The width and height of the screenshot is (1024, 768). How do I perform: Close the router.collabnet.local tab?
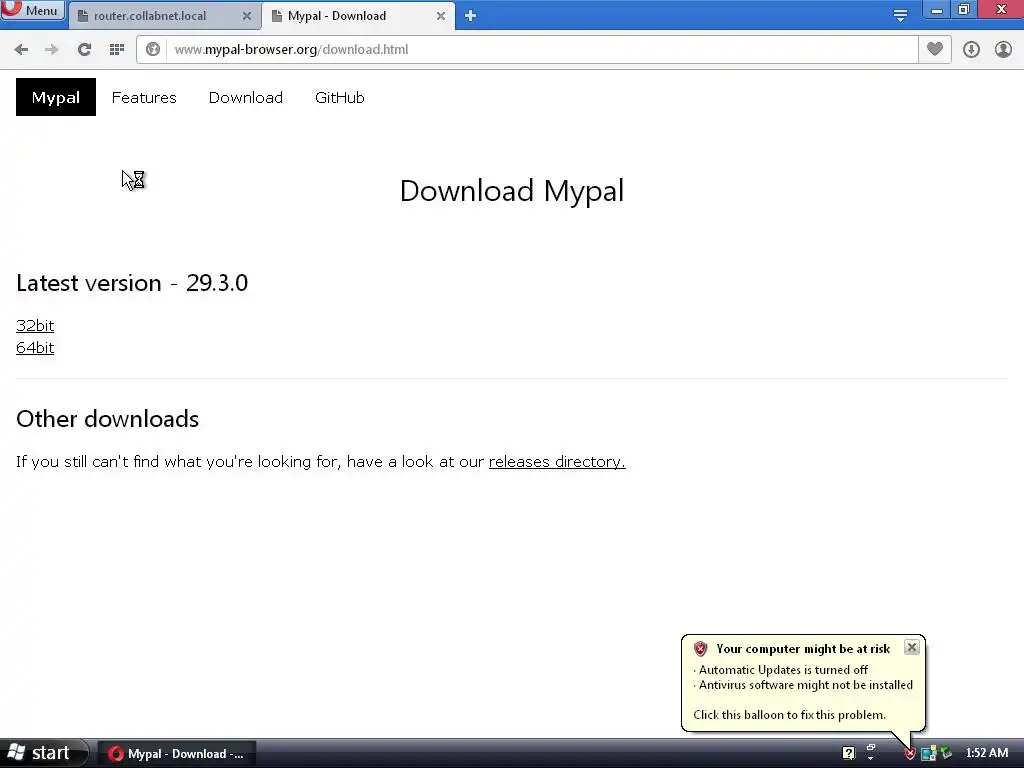(x=247, y=16)
